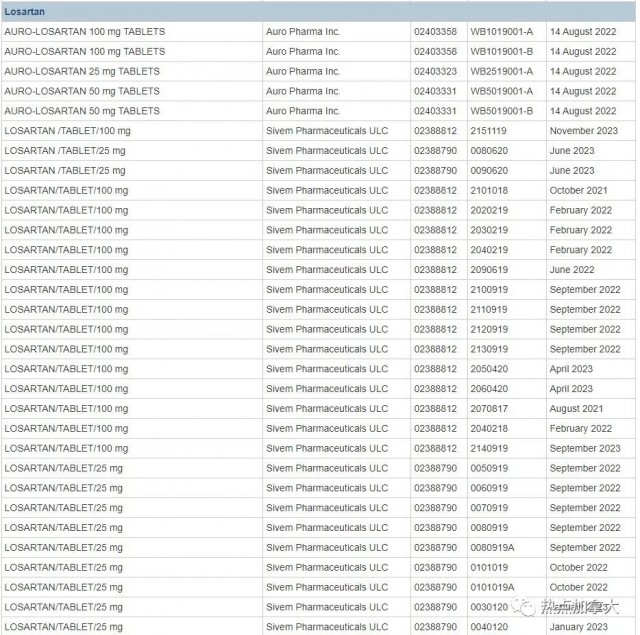Select lot number 0070919
This screenshot has height=635, width=640.
pyautogui.click(x=489, y=508)
